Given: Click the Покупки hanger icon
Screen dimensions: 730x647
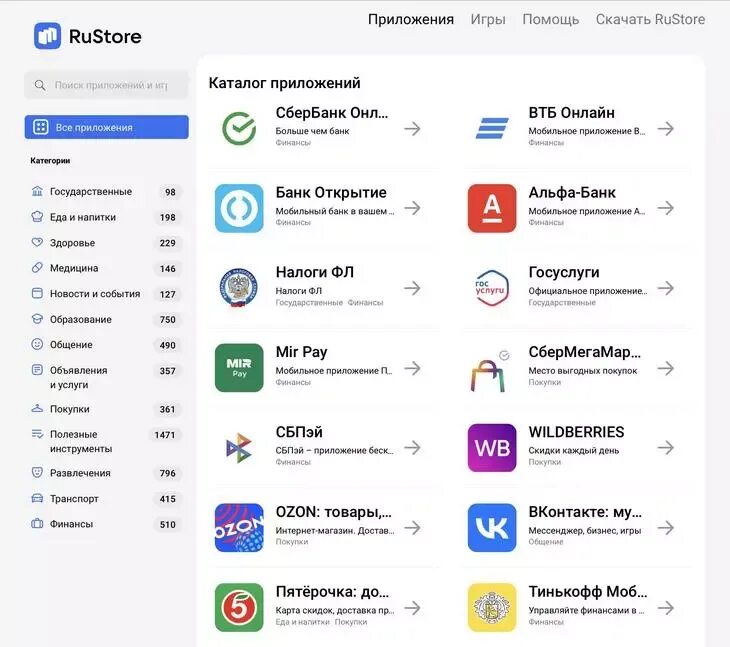Looking at the screenshot, I should [x=37, y=408].
